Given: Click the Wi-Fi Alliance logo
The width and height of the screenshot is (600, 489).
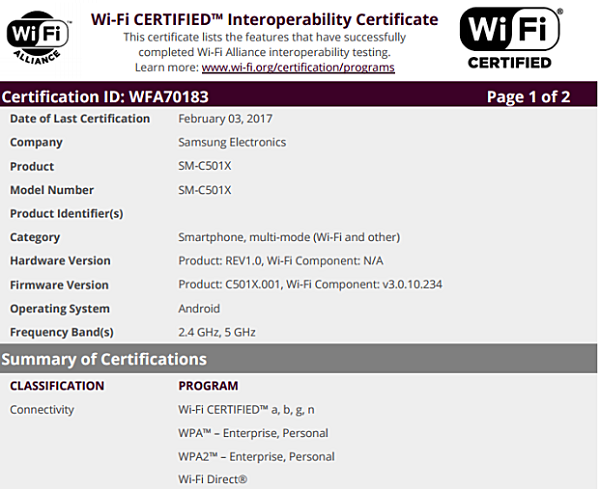Looking at the screenshot, I should click(x=38, y=37).
